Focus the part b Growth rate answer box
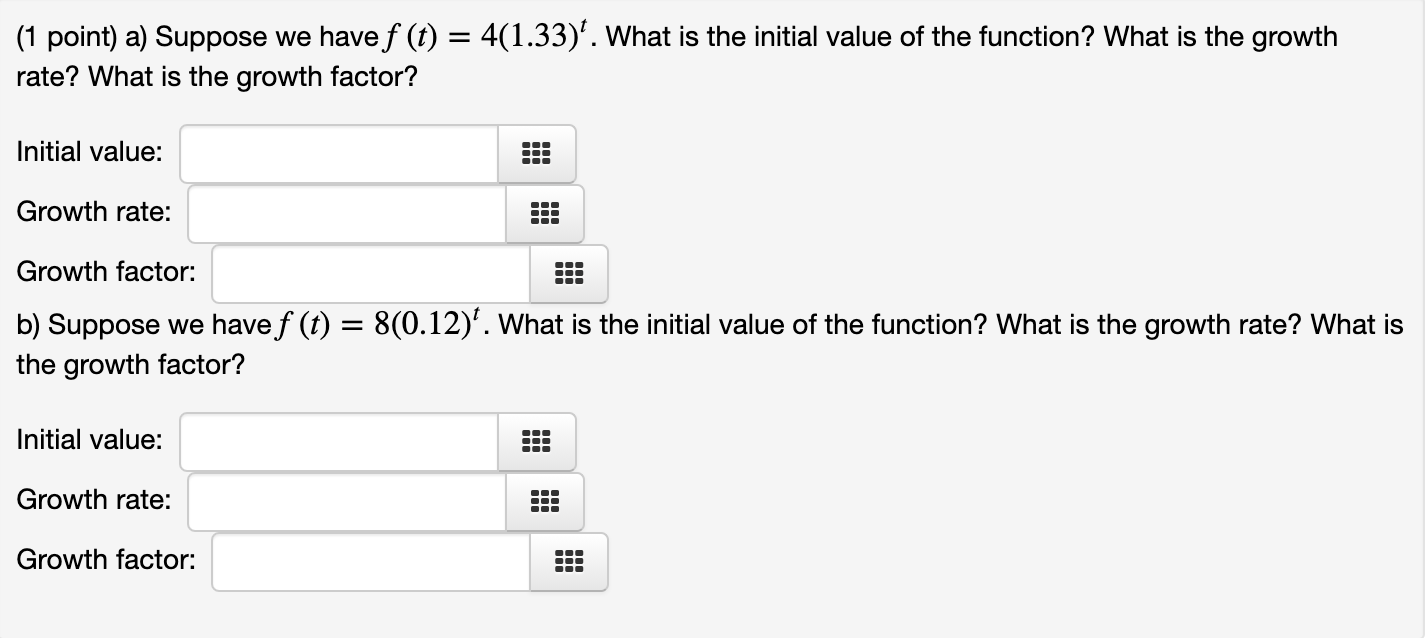 pyautogui.click(x=347, y=502)
